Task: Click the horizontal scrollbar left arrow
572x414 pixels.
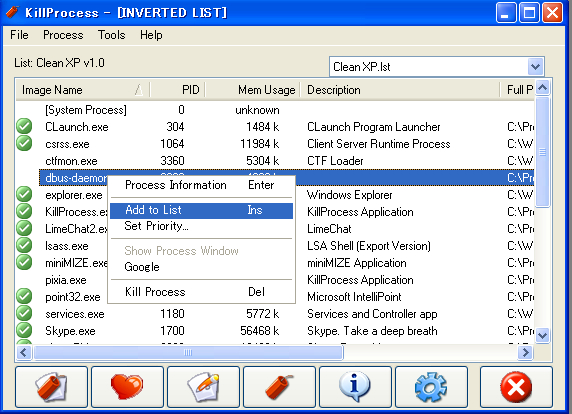Action: click(24, 352)
